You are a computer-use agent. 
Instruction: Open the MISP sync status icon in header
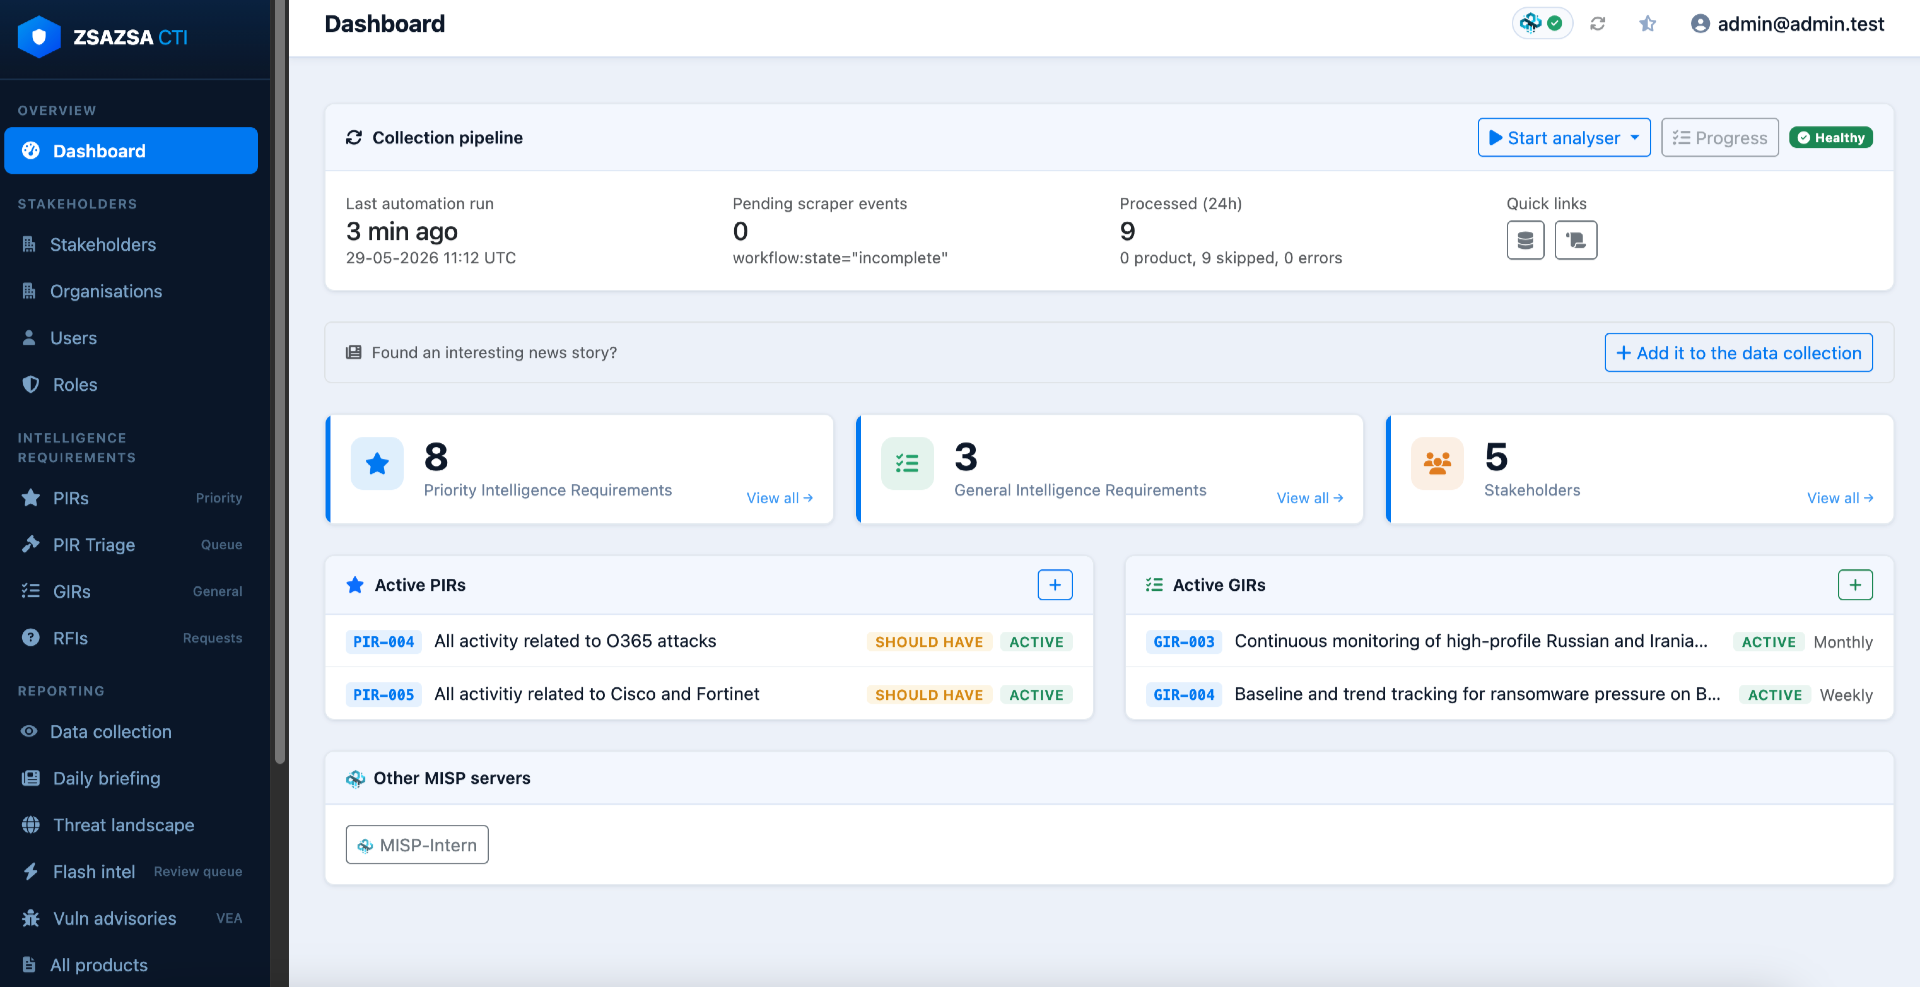[x=1542, y=23]
